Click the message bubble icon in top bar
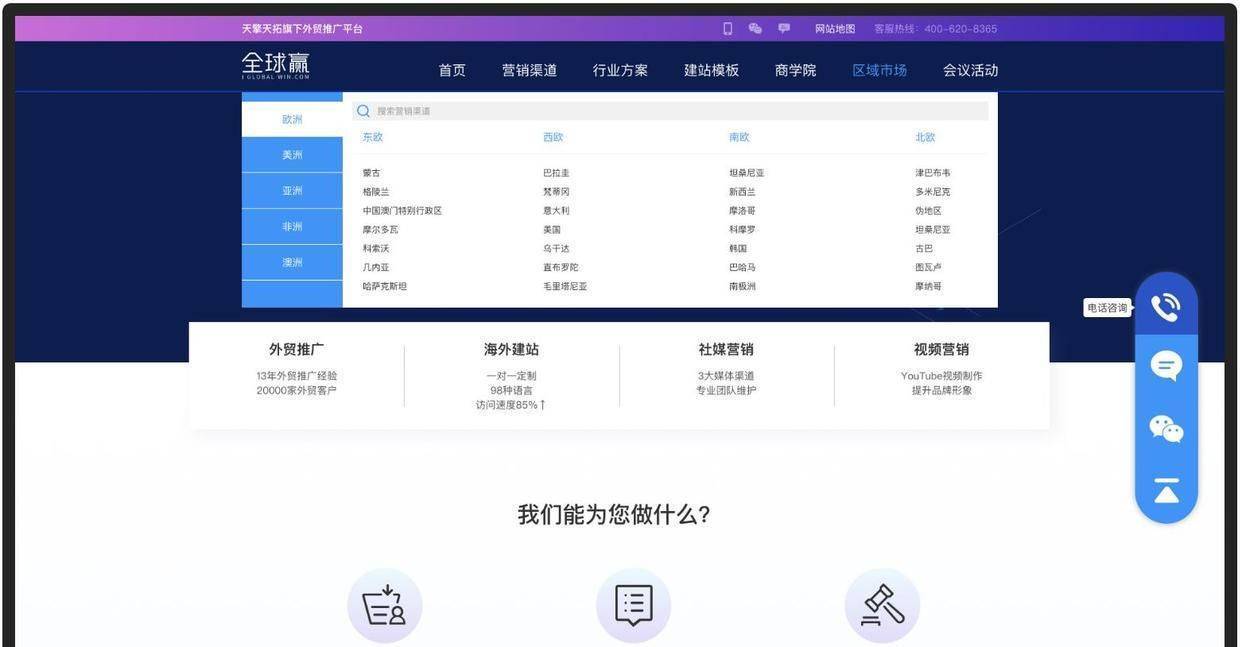Image resolution: width=1242 pixels, height=647 pixels. click(784, 29)
